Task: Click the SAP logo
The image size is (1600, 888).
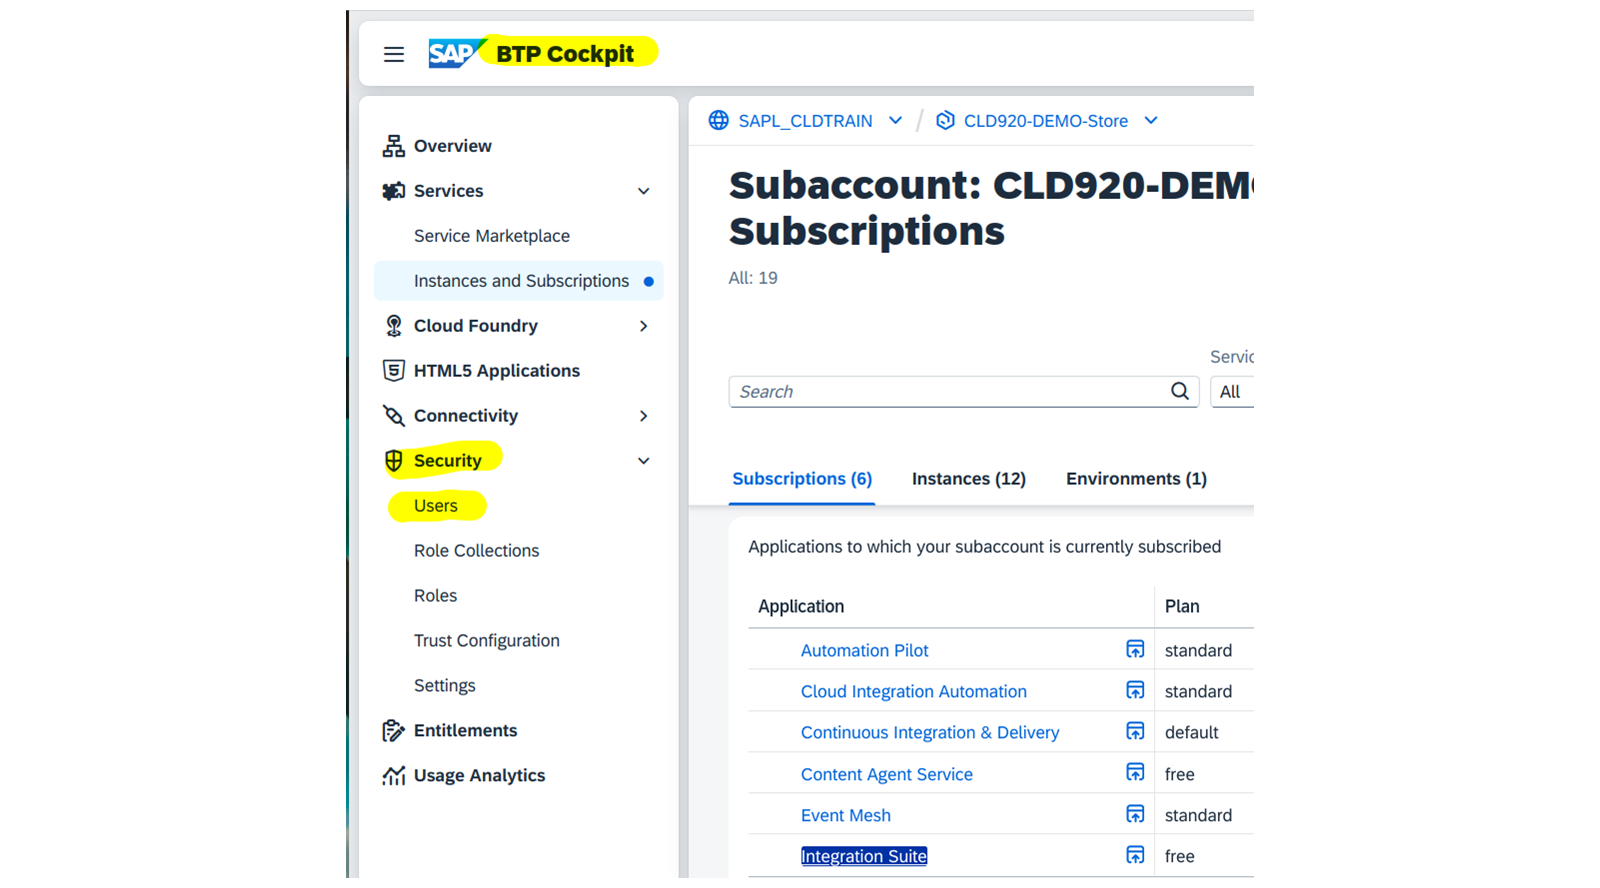Action: point(455,53)
